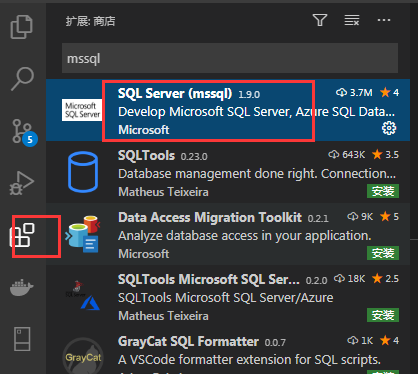Click the 2.5 star rating
418x374 pixels.
(x=385, y=279)
